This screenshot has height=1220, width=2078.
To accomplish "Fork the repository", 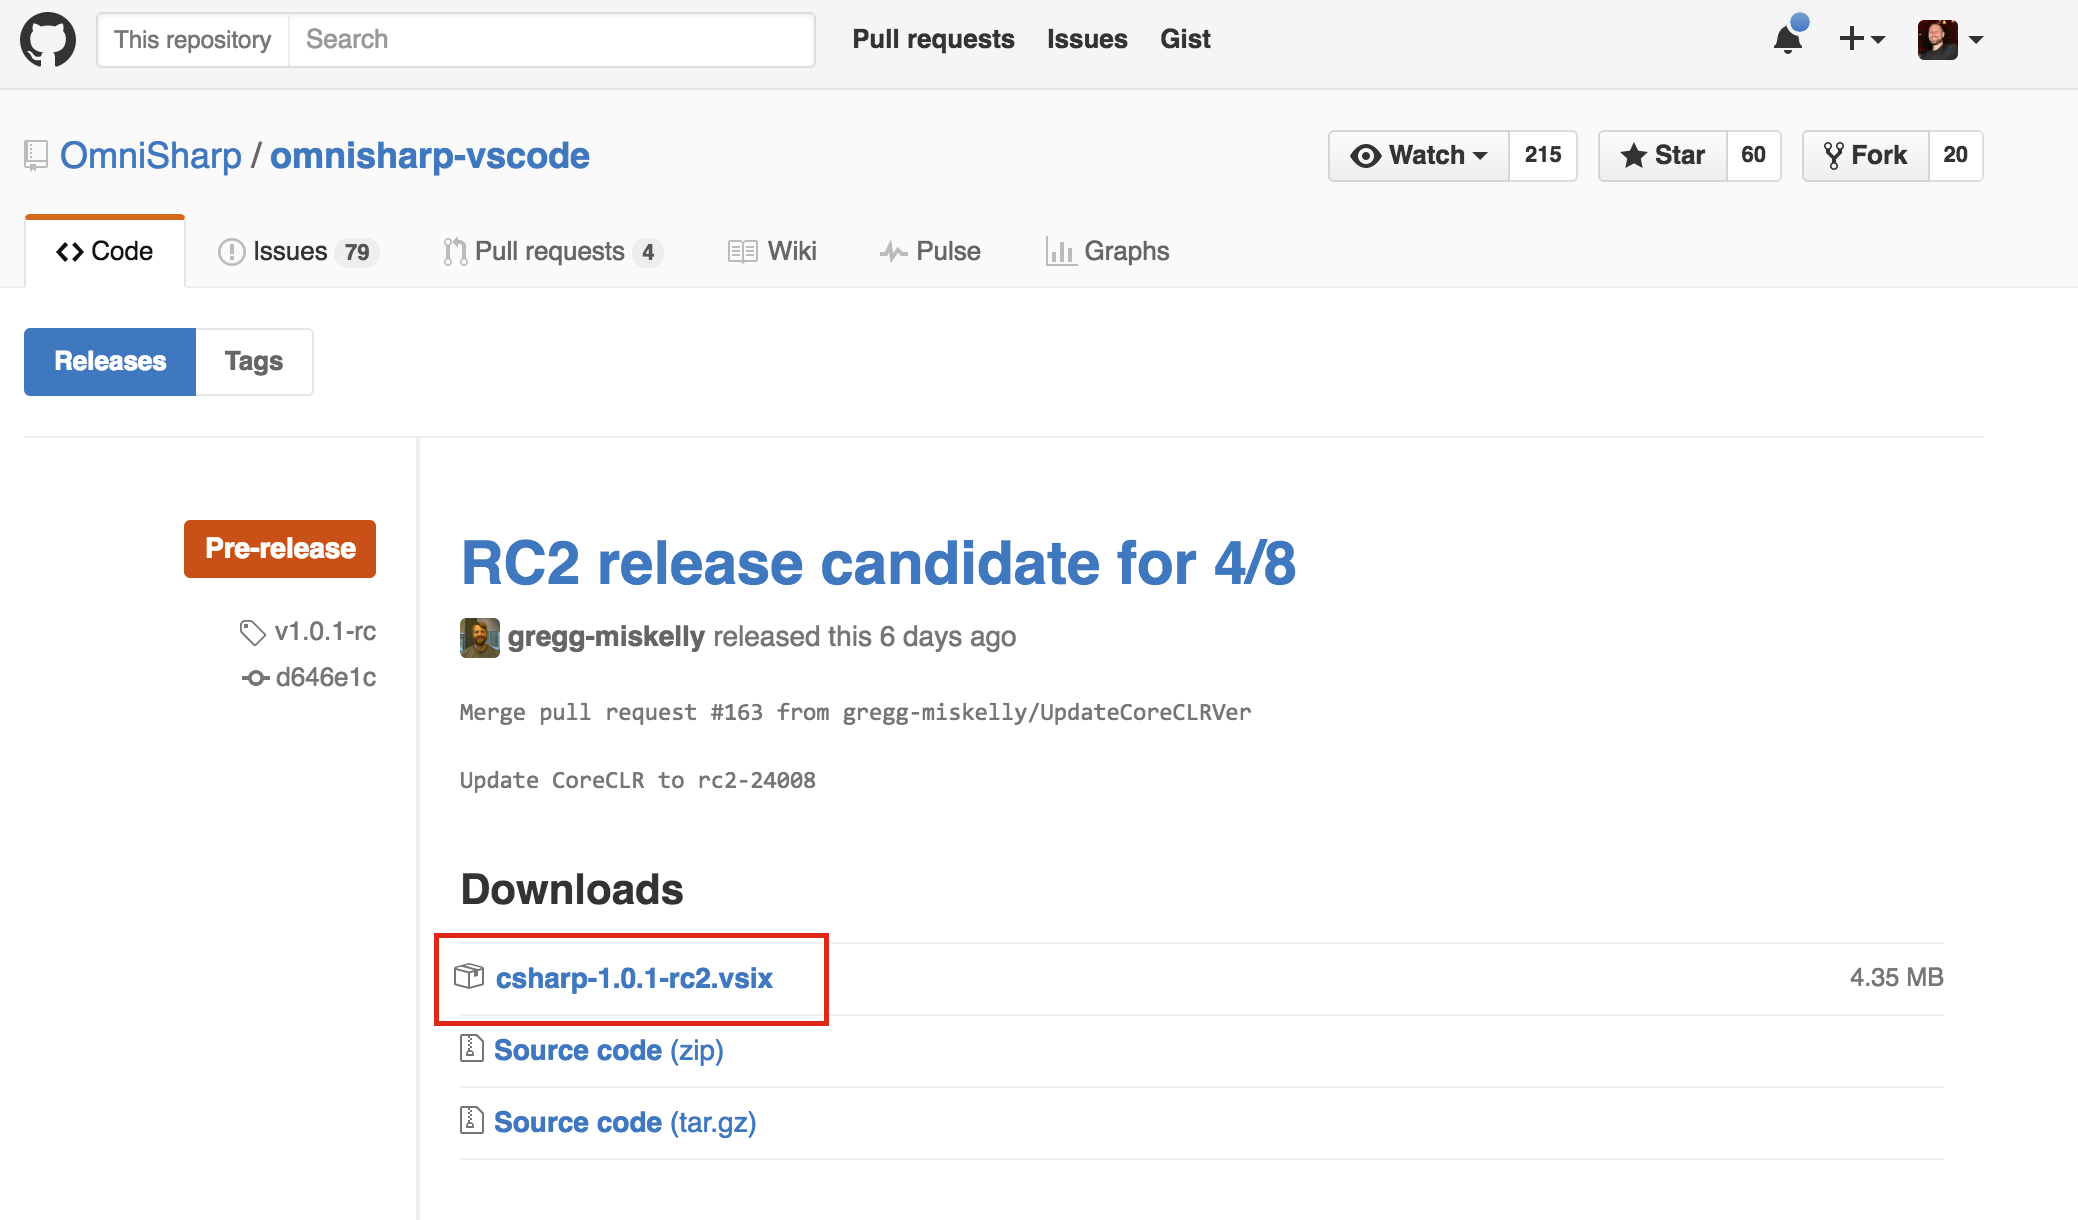I will coord(1866,156).
